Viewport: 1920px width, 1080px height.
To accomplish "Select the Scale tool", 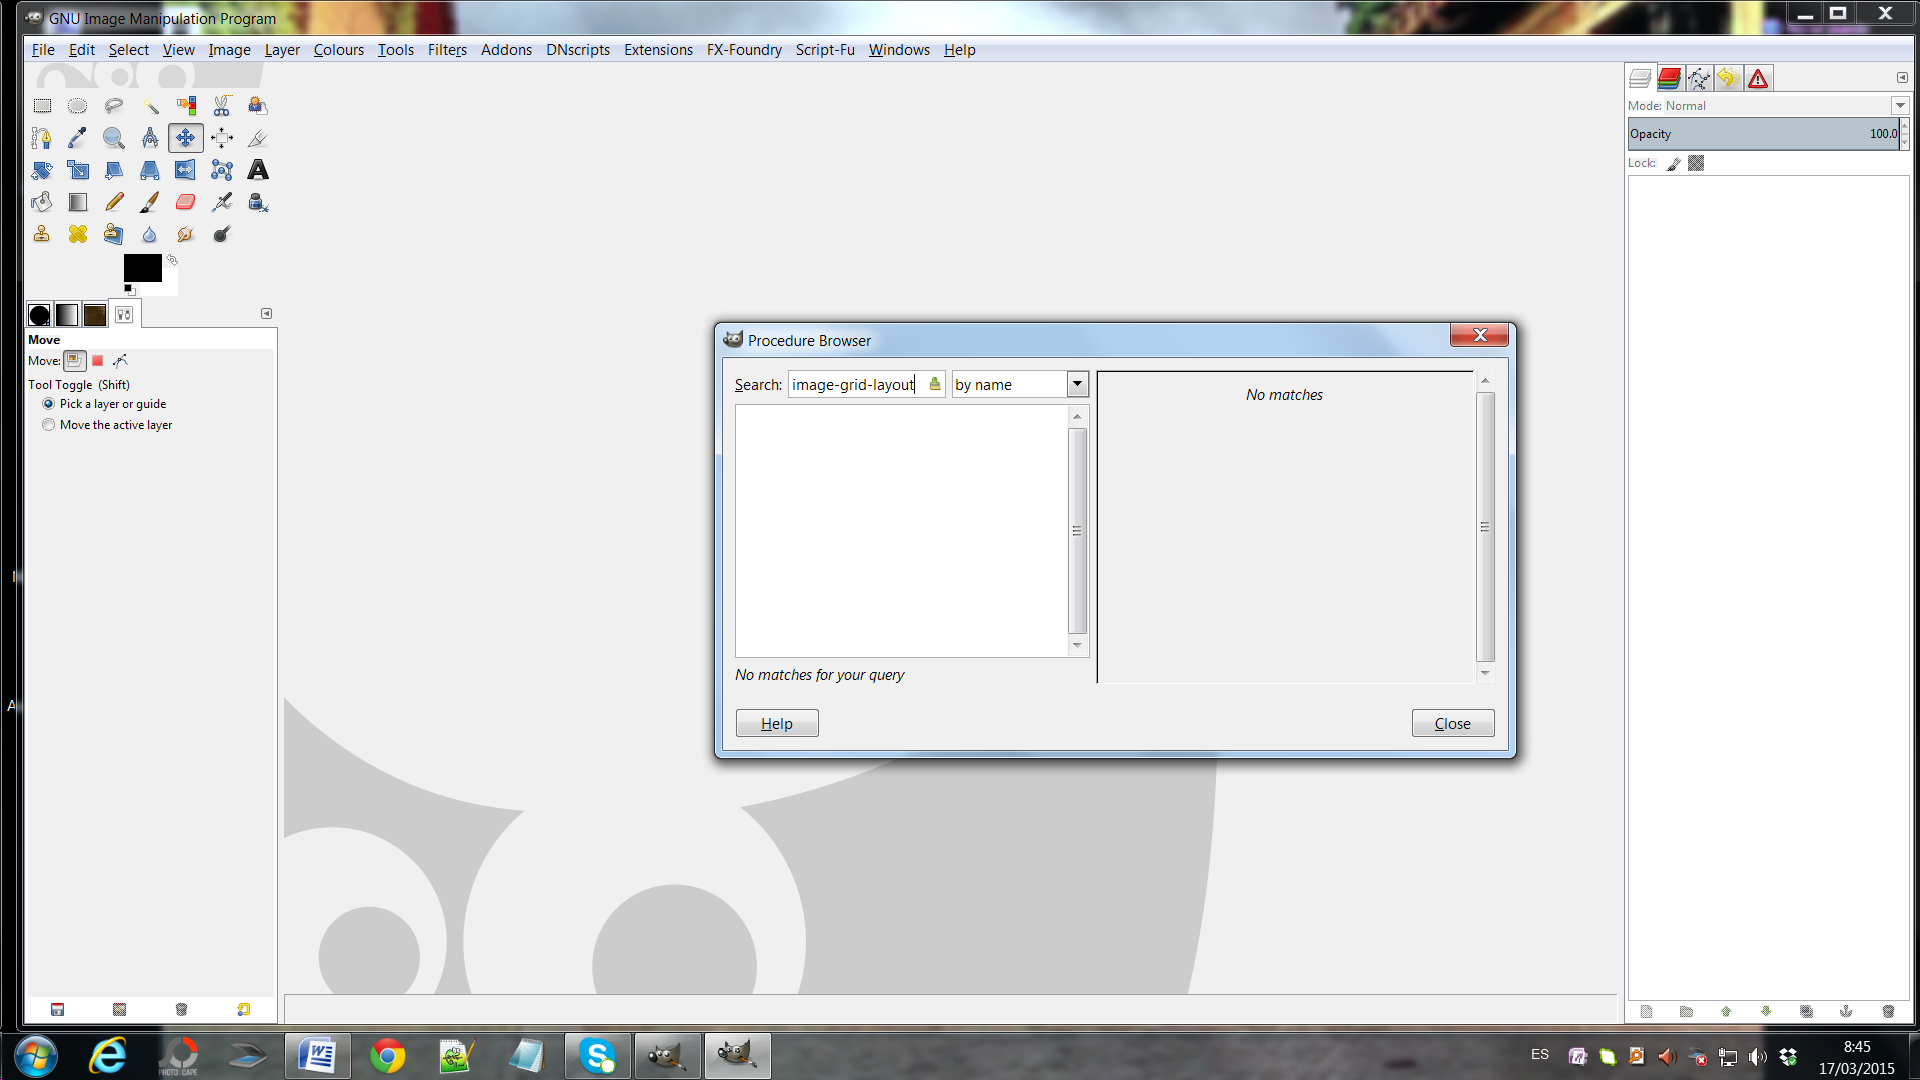I will [x=78, y=170].
